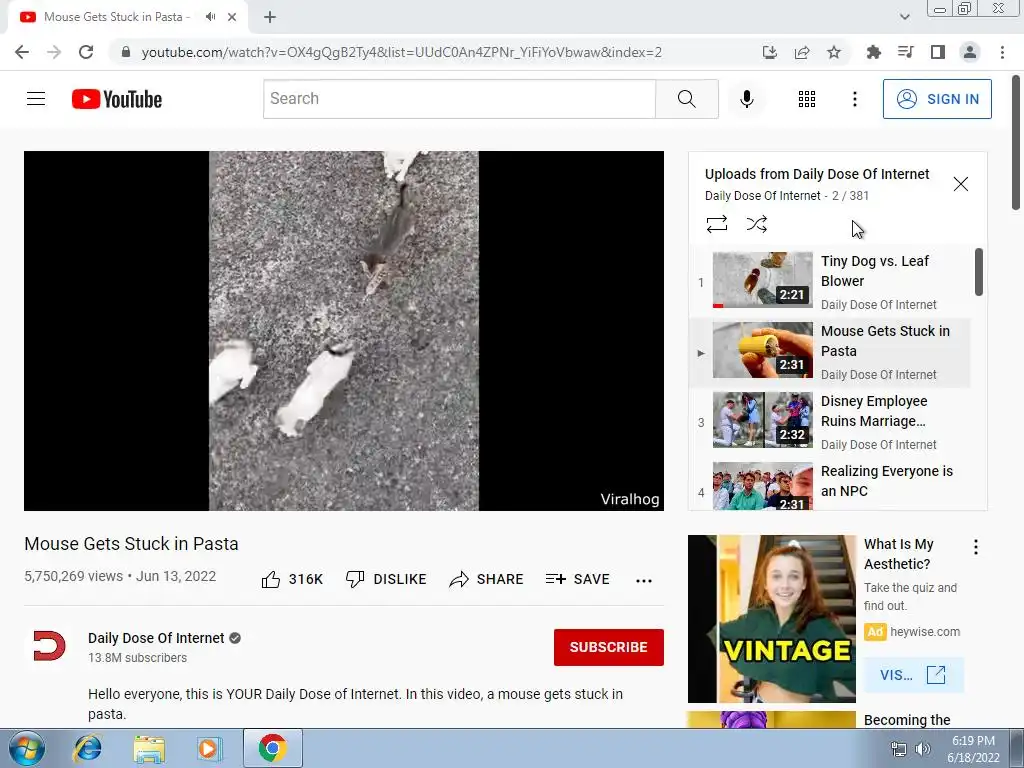Focus the YouTube search box
1024x768 pixels.
coord(459,99)
